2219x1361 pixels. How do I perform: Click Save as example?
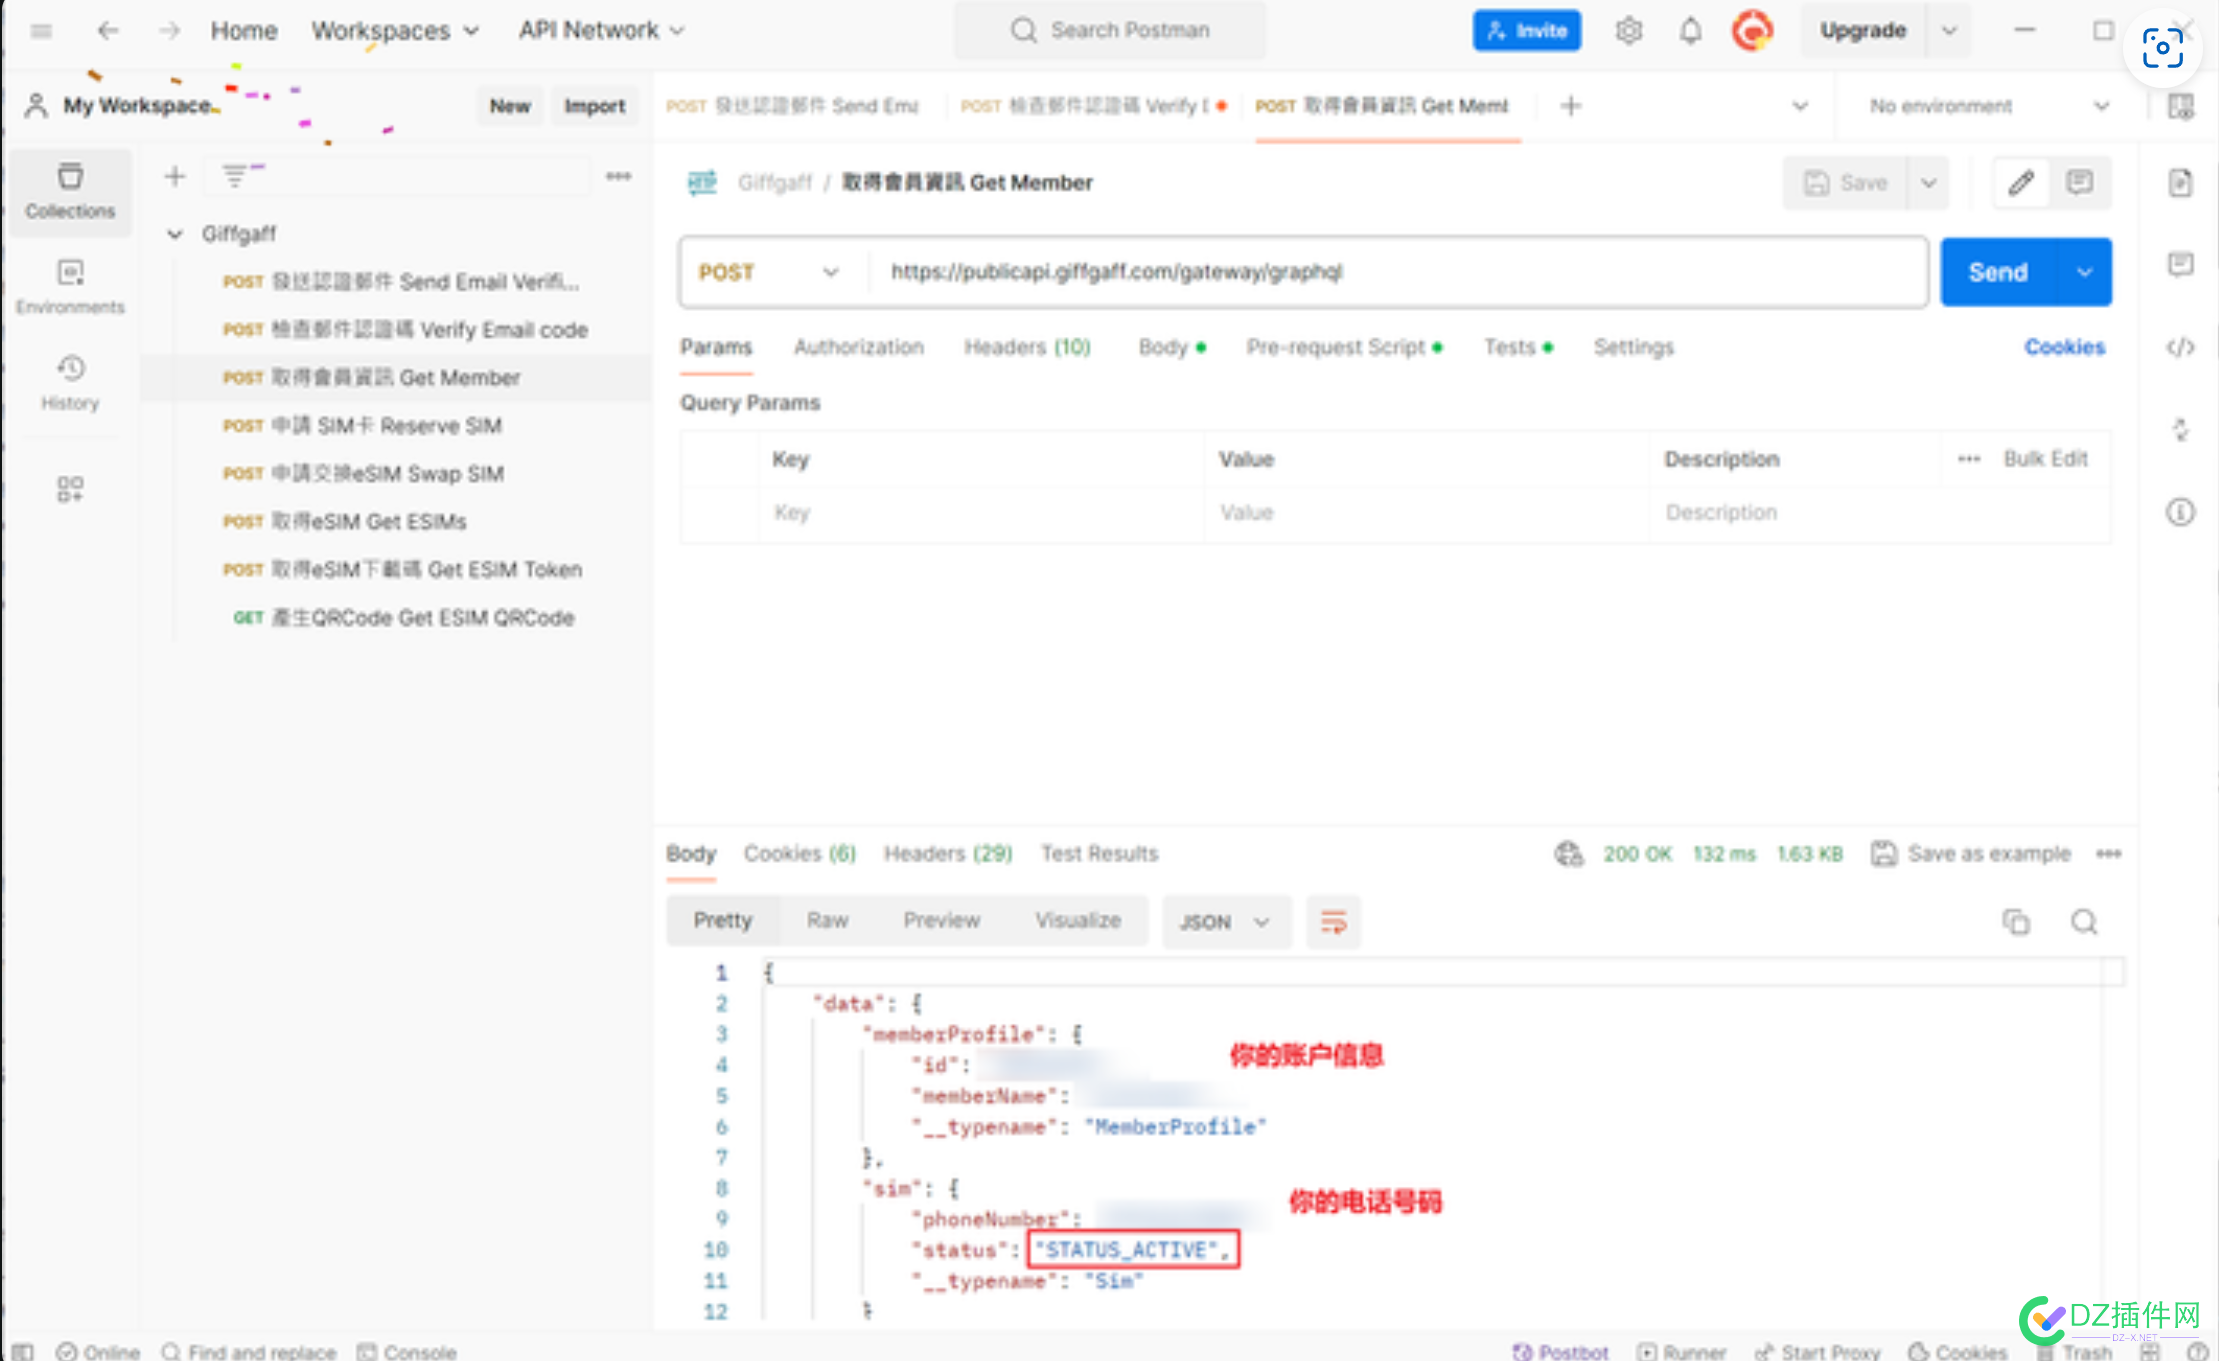click(x=1970, y=854)
